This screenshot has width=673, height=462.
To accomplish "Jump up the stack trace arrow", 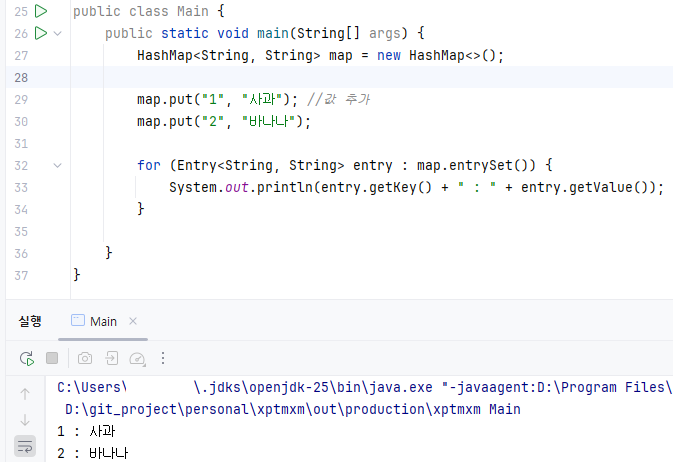I will (x=25, y=393).
